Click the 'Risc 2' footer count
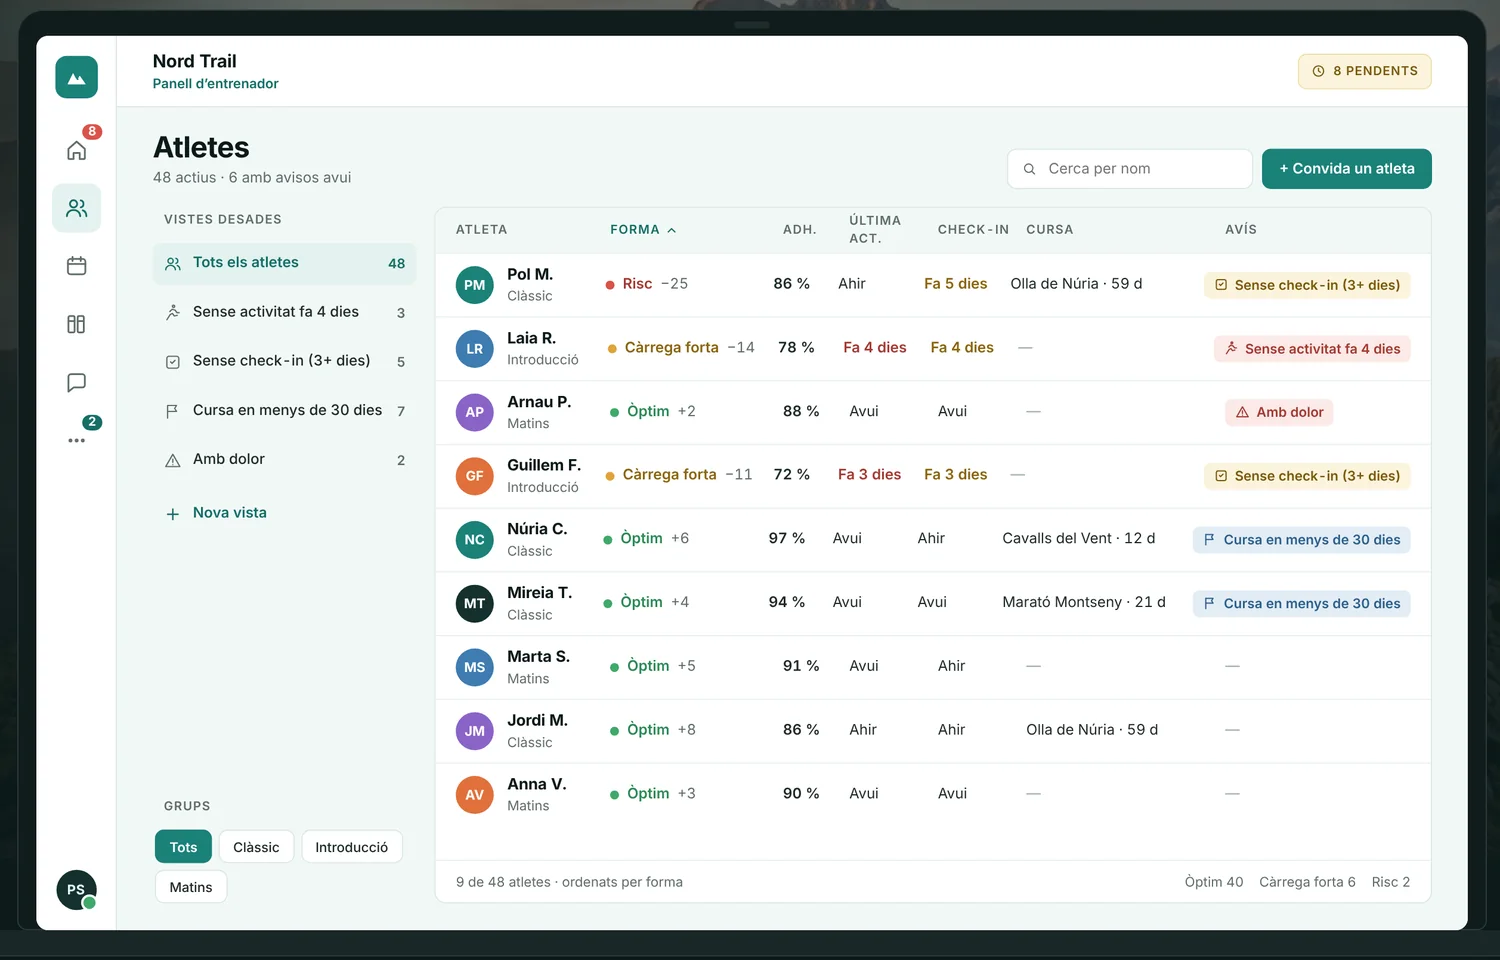 pyautogui.click(x=1391, y=882)
